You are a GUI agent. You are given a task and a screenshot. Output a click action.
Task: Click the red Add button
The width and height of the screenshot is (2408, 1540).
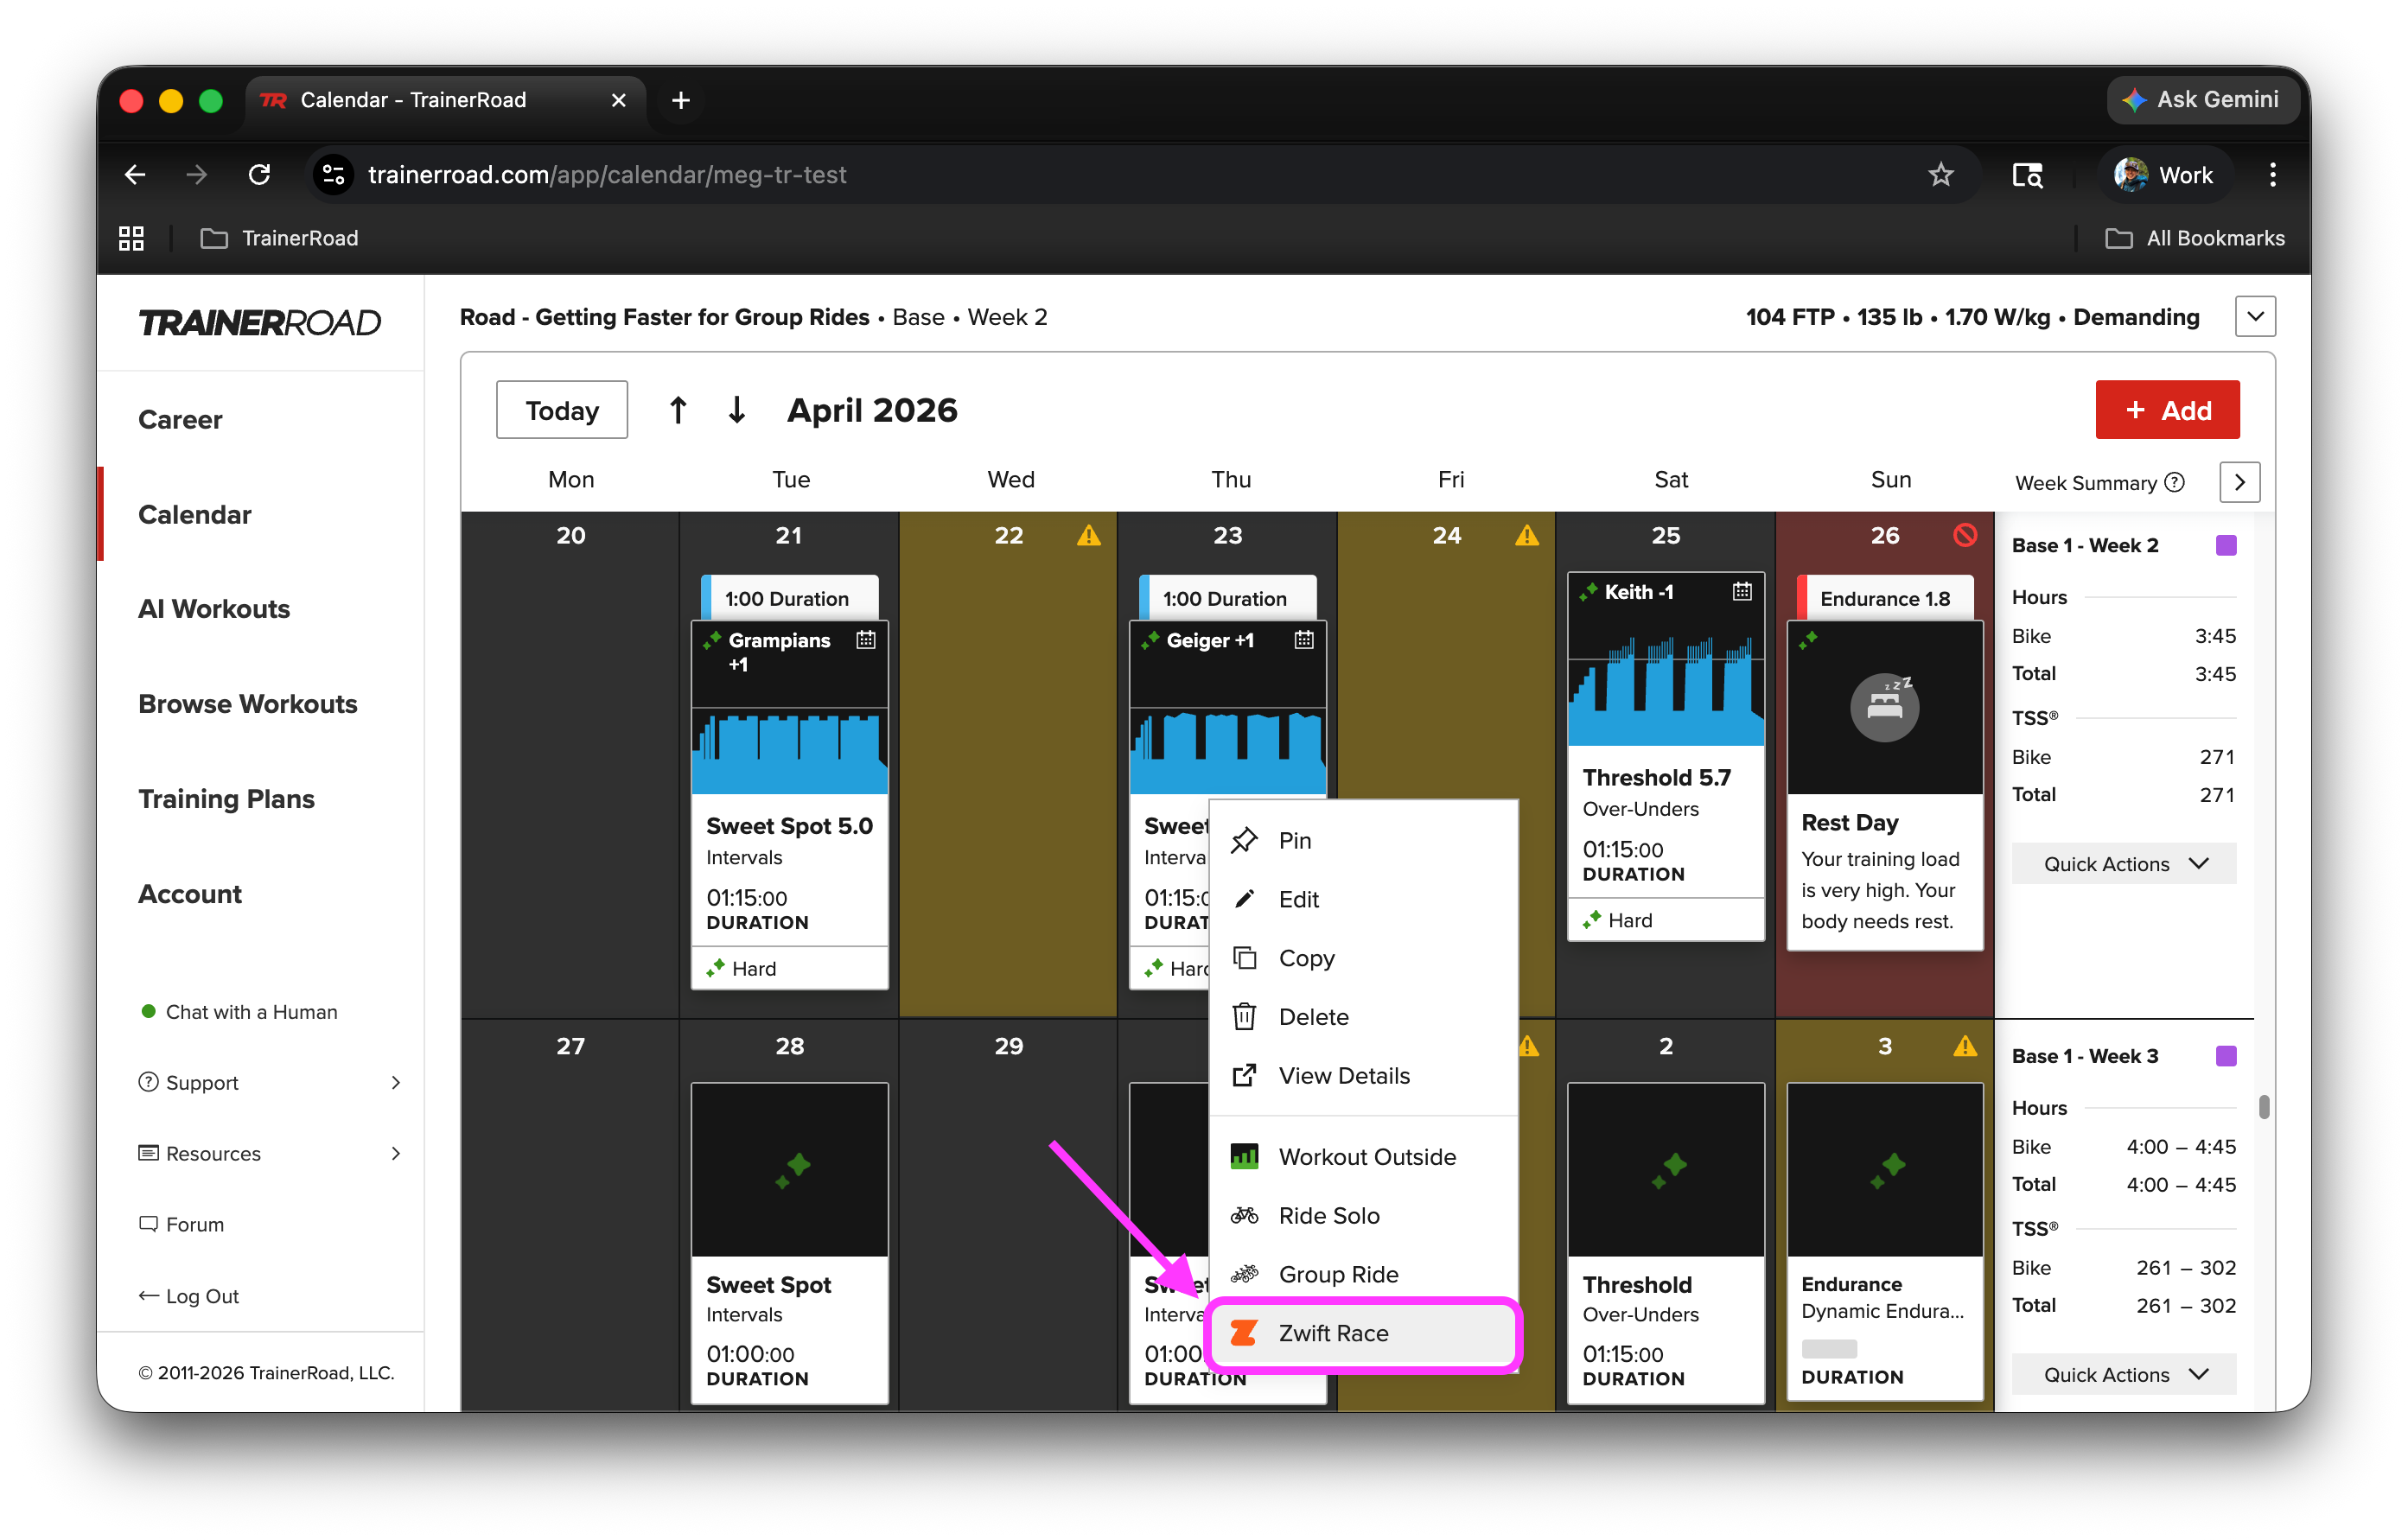[x=2167, y=410]
